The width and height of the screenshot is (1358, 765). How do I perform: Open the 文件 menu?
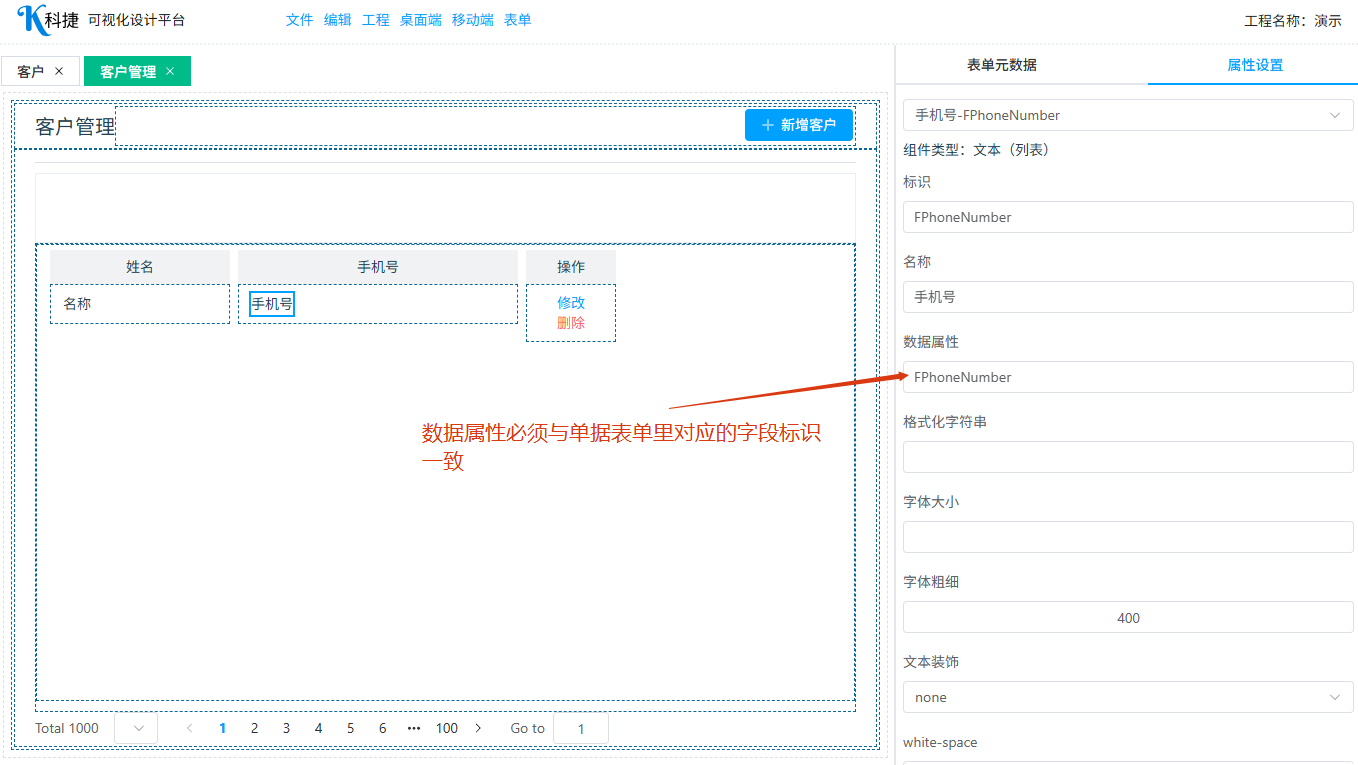(299, 20)
